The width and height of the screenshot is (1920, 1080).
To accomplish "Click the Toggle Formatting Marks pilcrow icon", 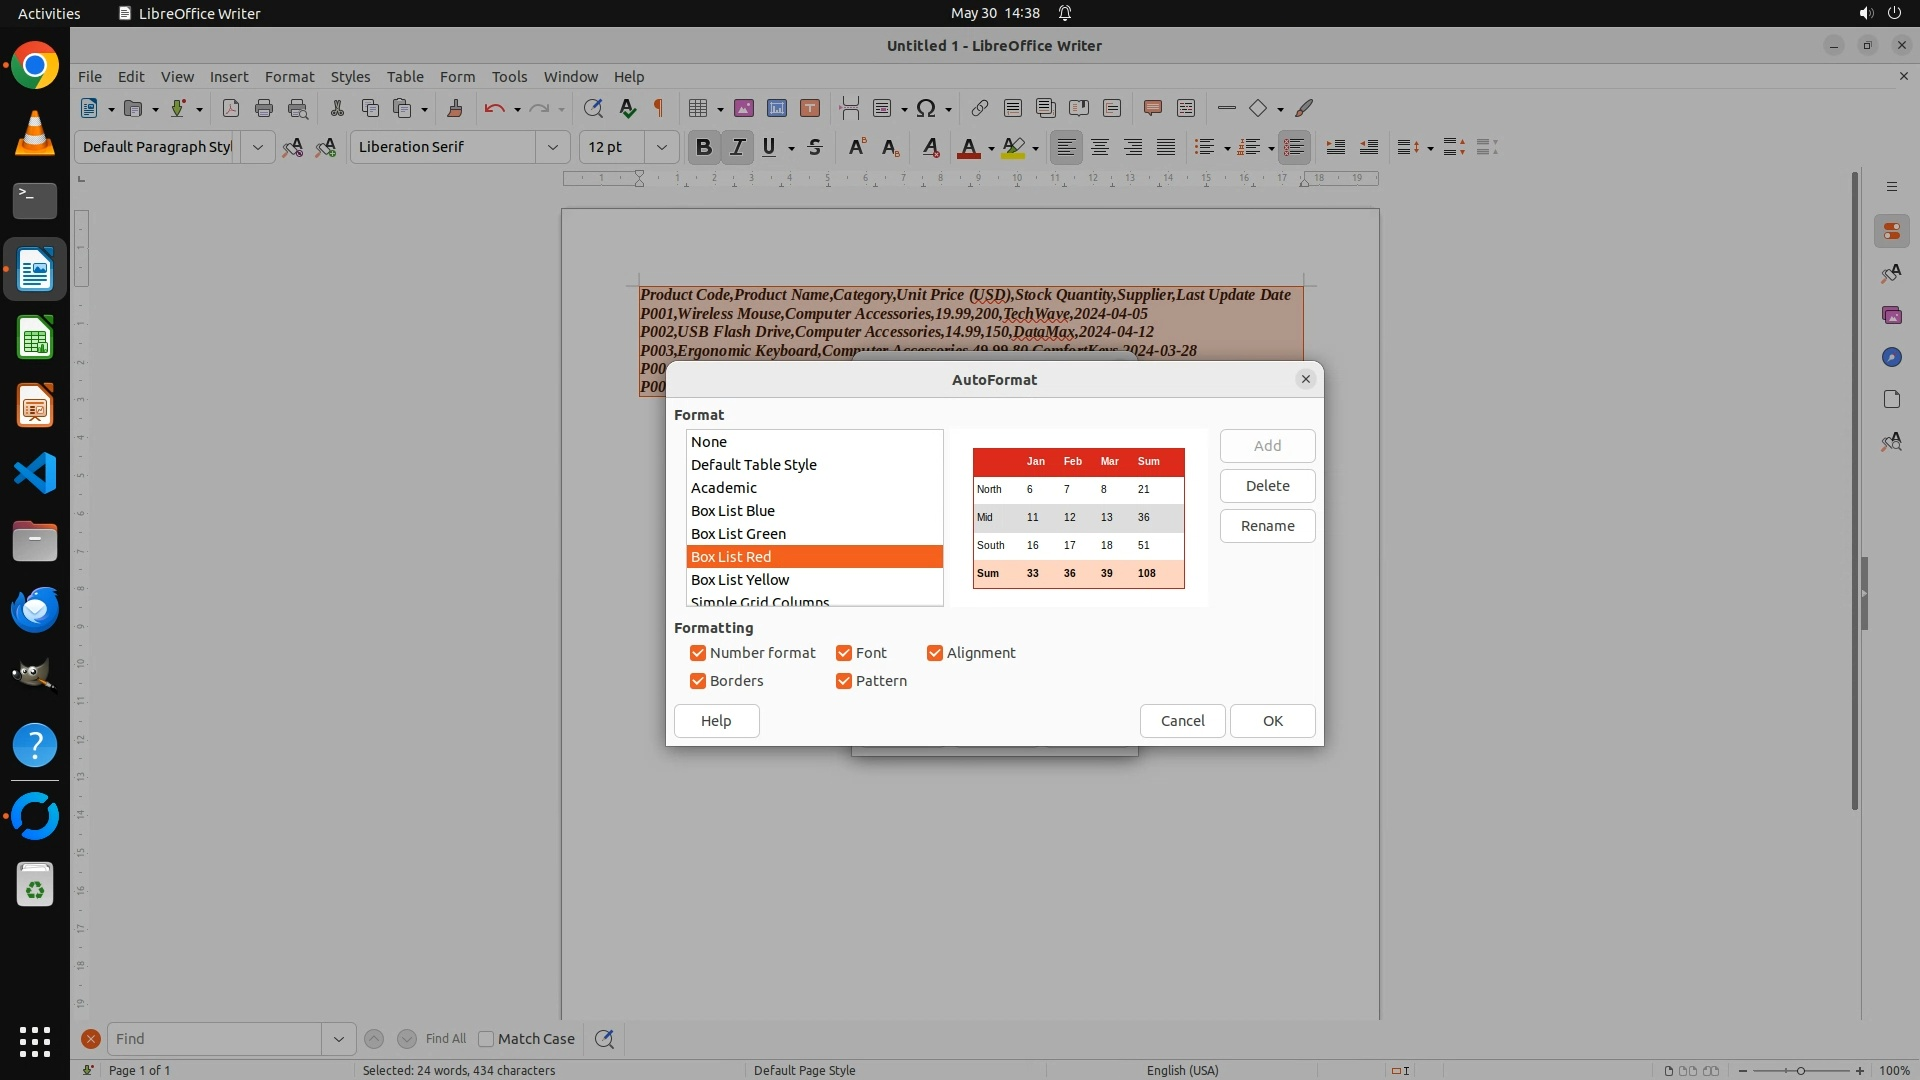I will tap(658, 108).
